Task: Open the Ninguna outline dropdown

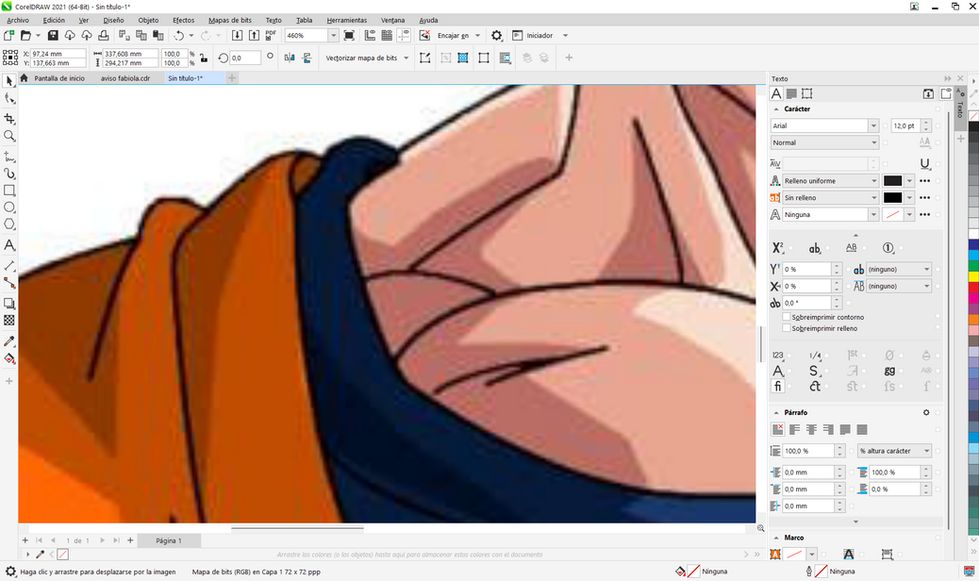Action: coord(873,214)
